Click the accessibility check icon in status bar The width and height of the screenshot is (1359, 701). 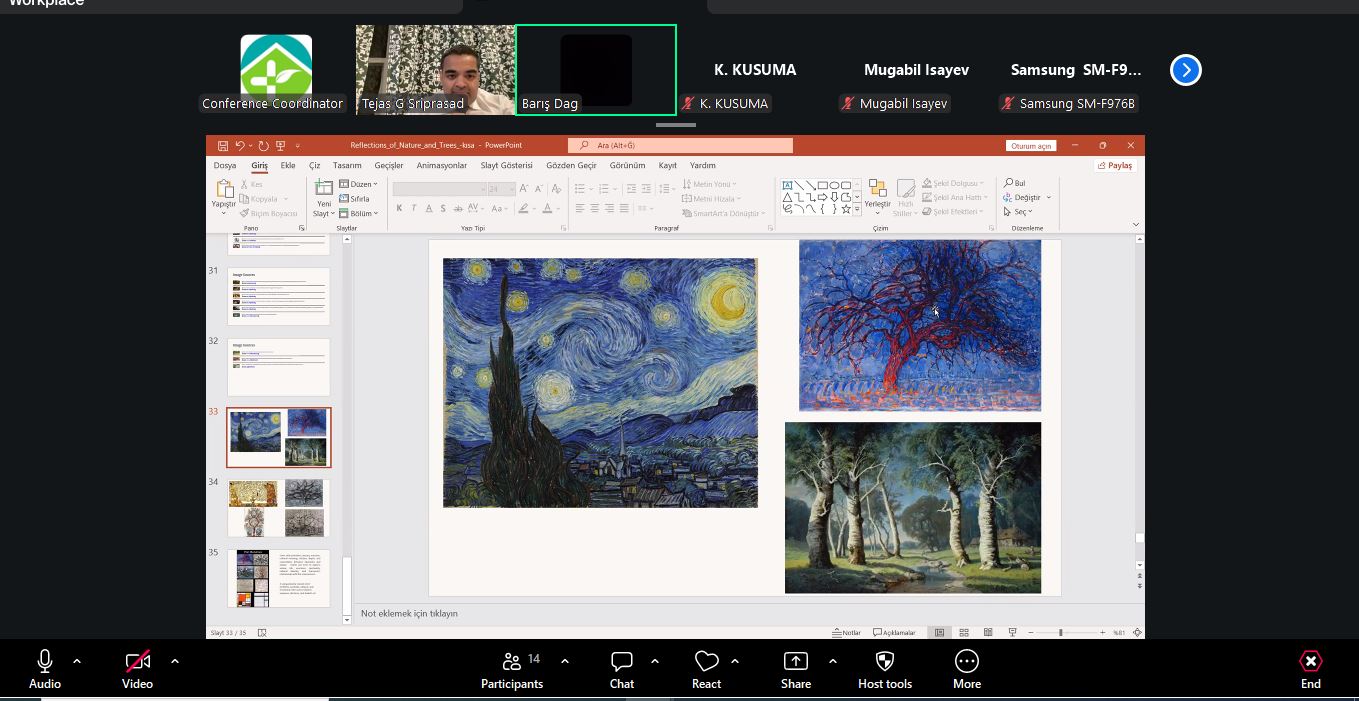(262, 632)
